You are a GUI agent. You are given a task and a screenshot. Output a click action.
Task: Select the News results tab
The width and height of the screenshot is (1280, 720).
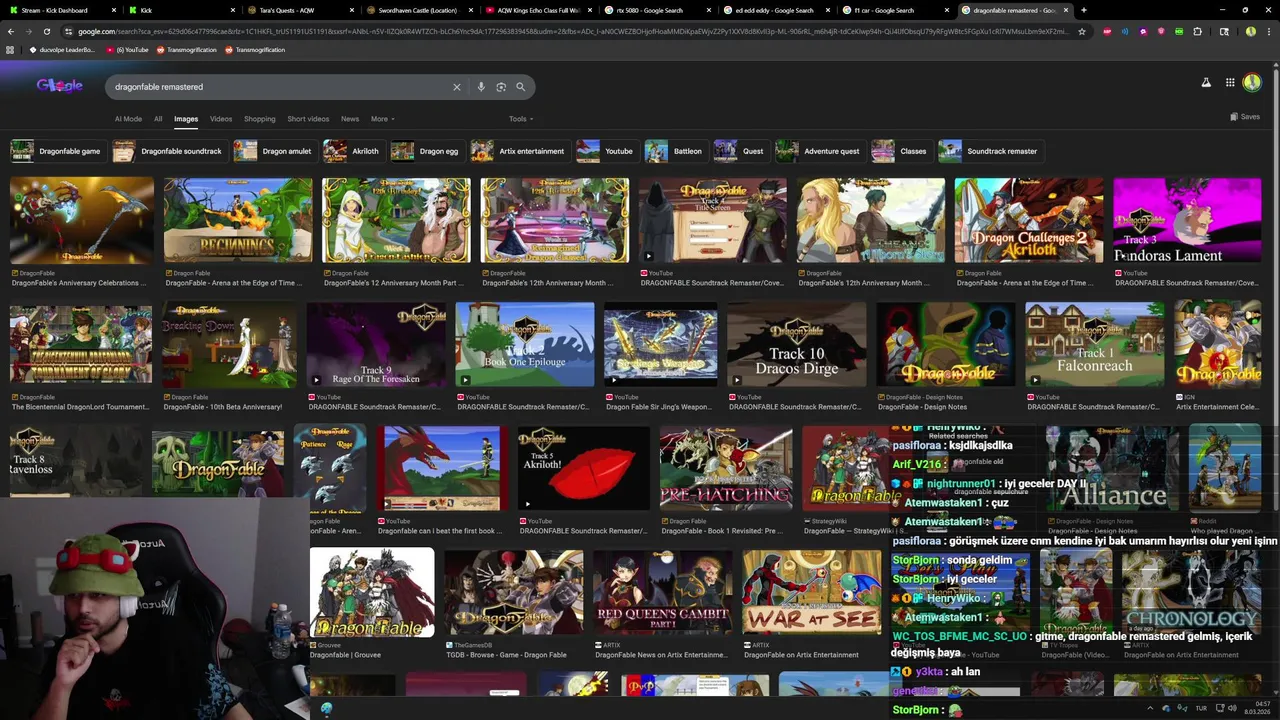[x=350, y=119]
